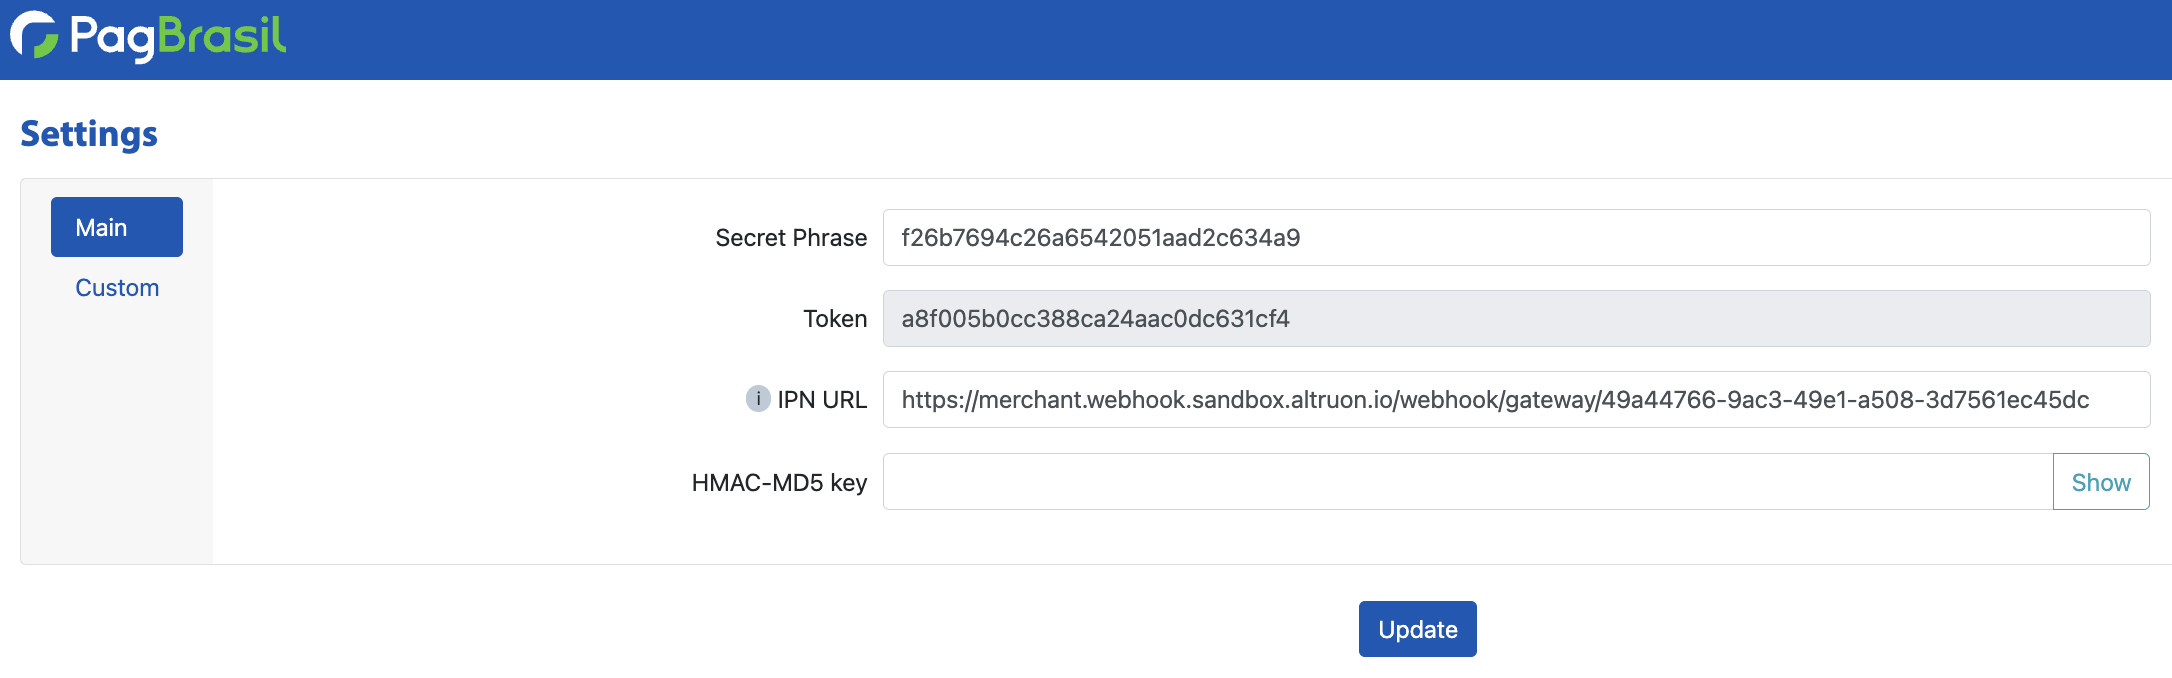Click the info icon beside IPN URL

[x=760, y=400]
